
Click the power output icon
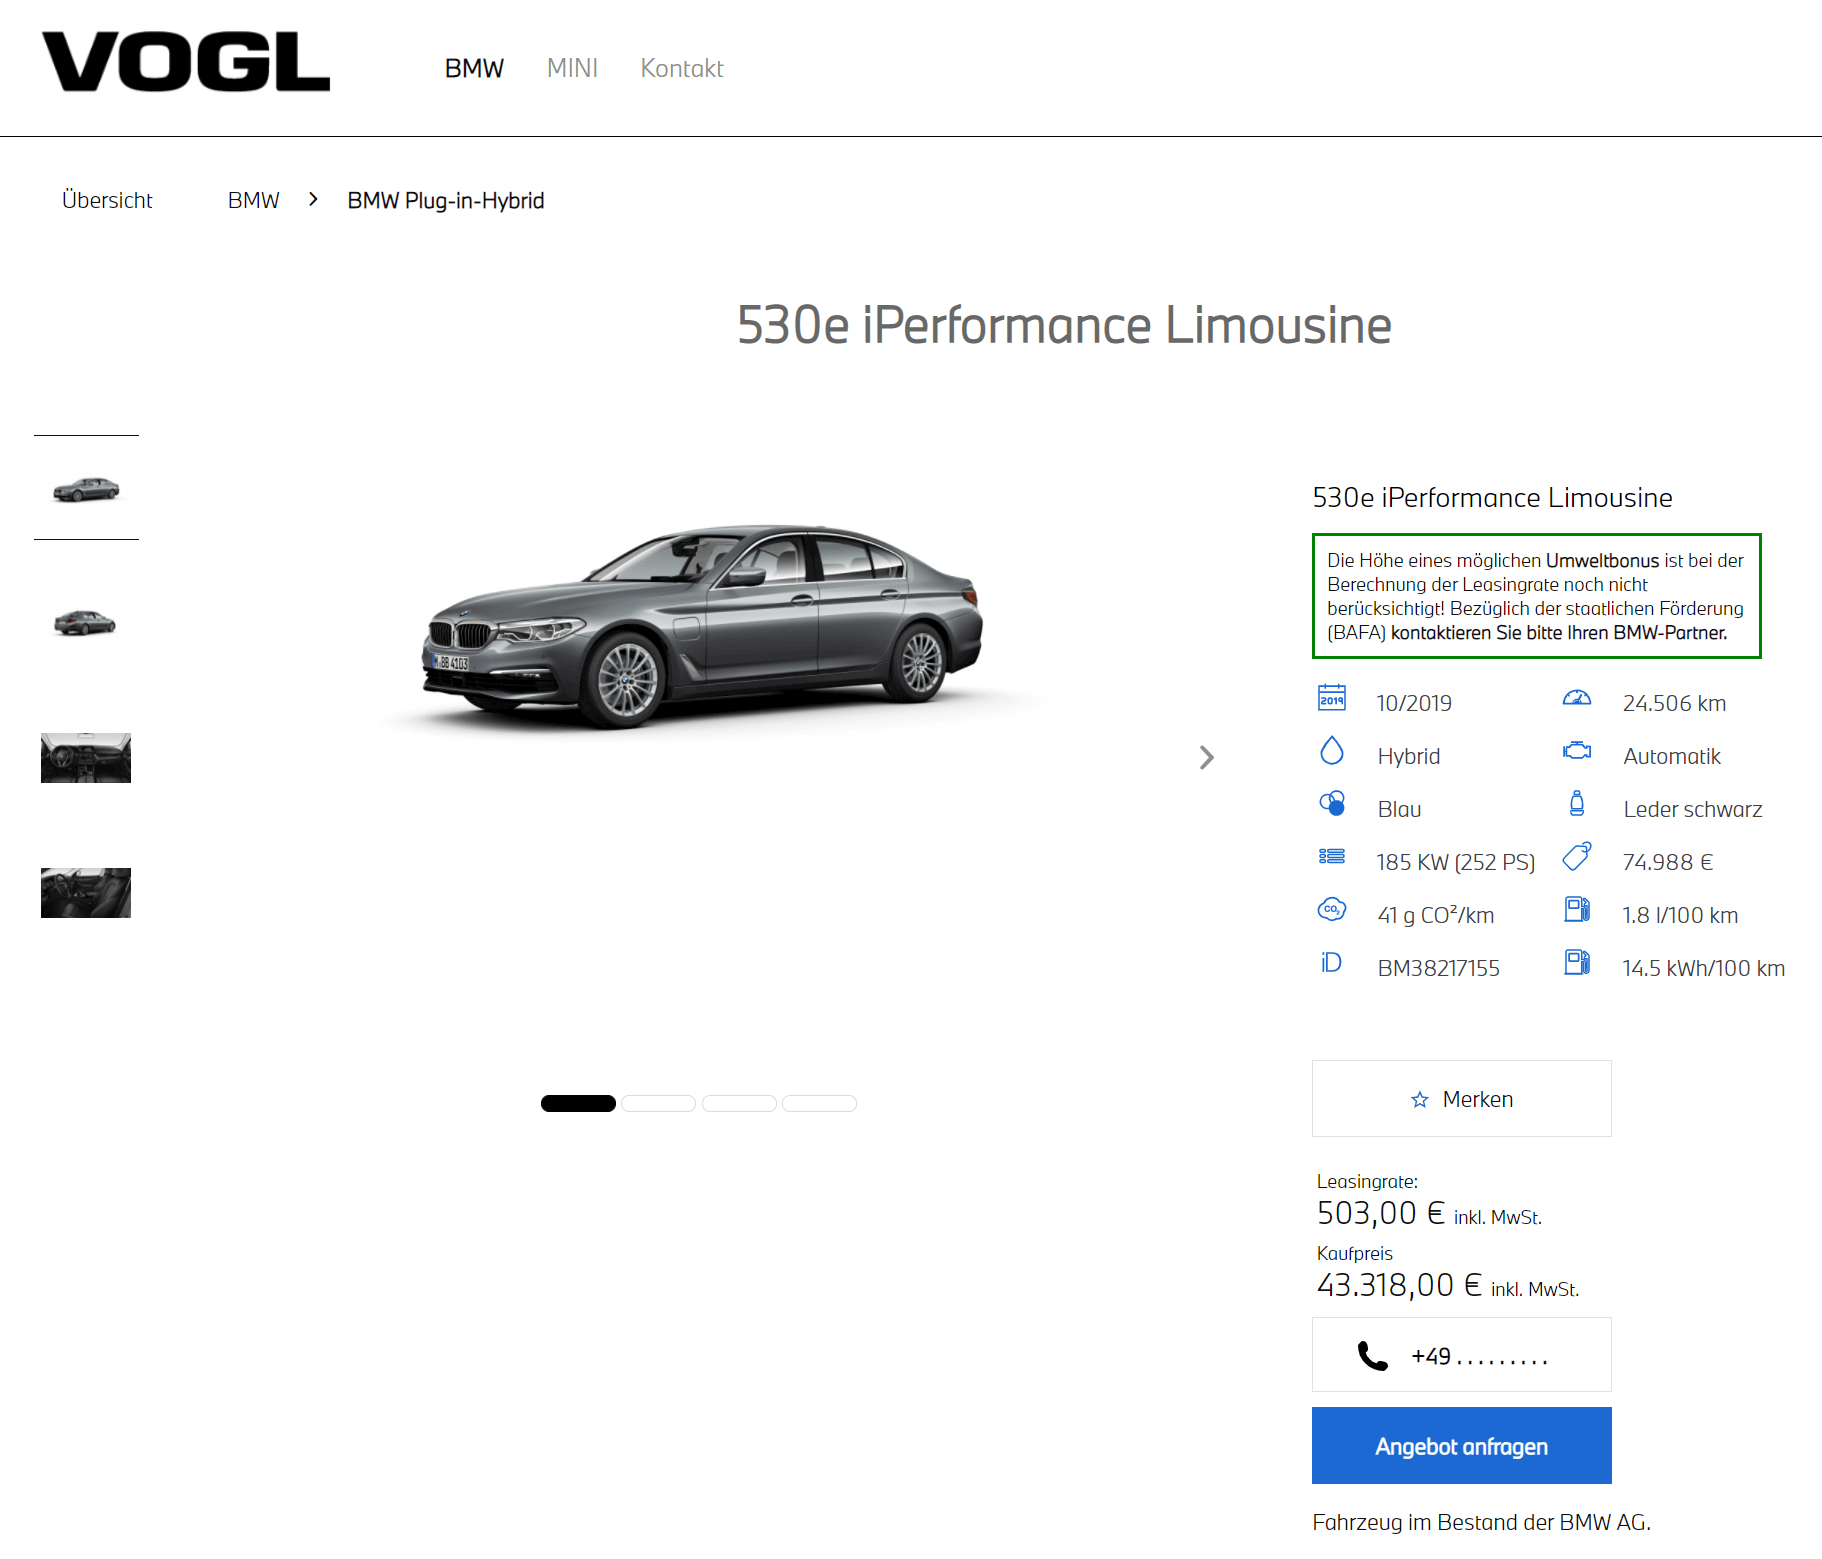point(1332,856)
